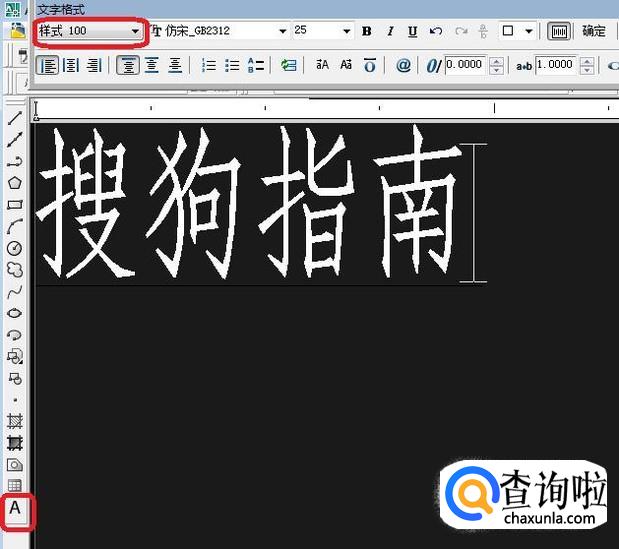This screenshot has width=619, height=549.
Task: Toggle italic formatting
Action: pos(390,31)
